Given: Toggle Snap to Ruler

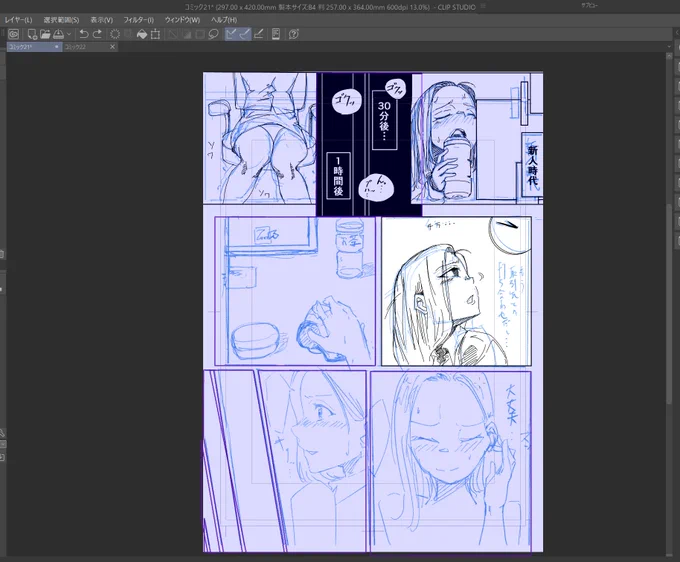Looking at the screenshot, I should coord(231,34).
